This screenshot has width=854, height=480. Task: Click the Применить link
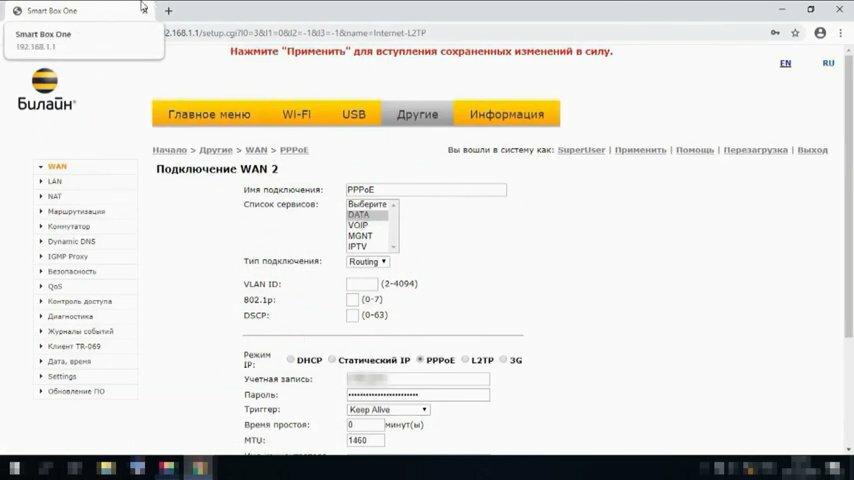(x=640, y=150)
